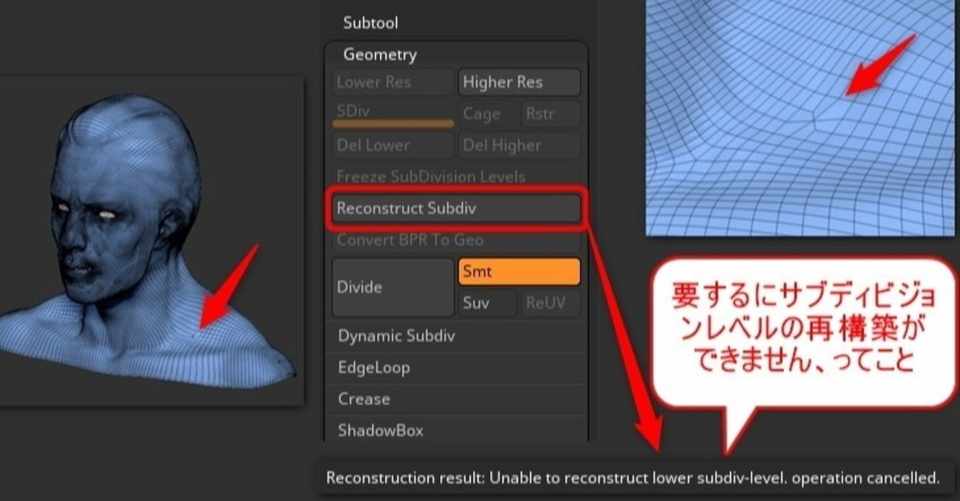
Task: Toggle Freeze SubDivision Levels
Action: (456, 177)
